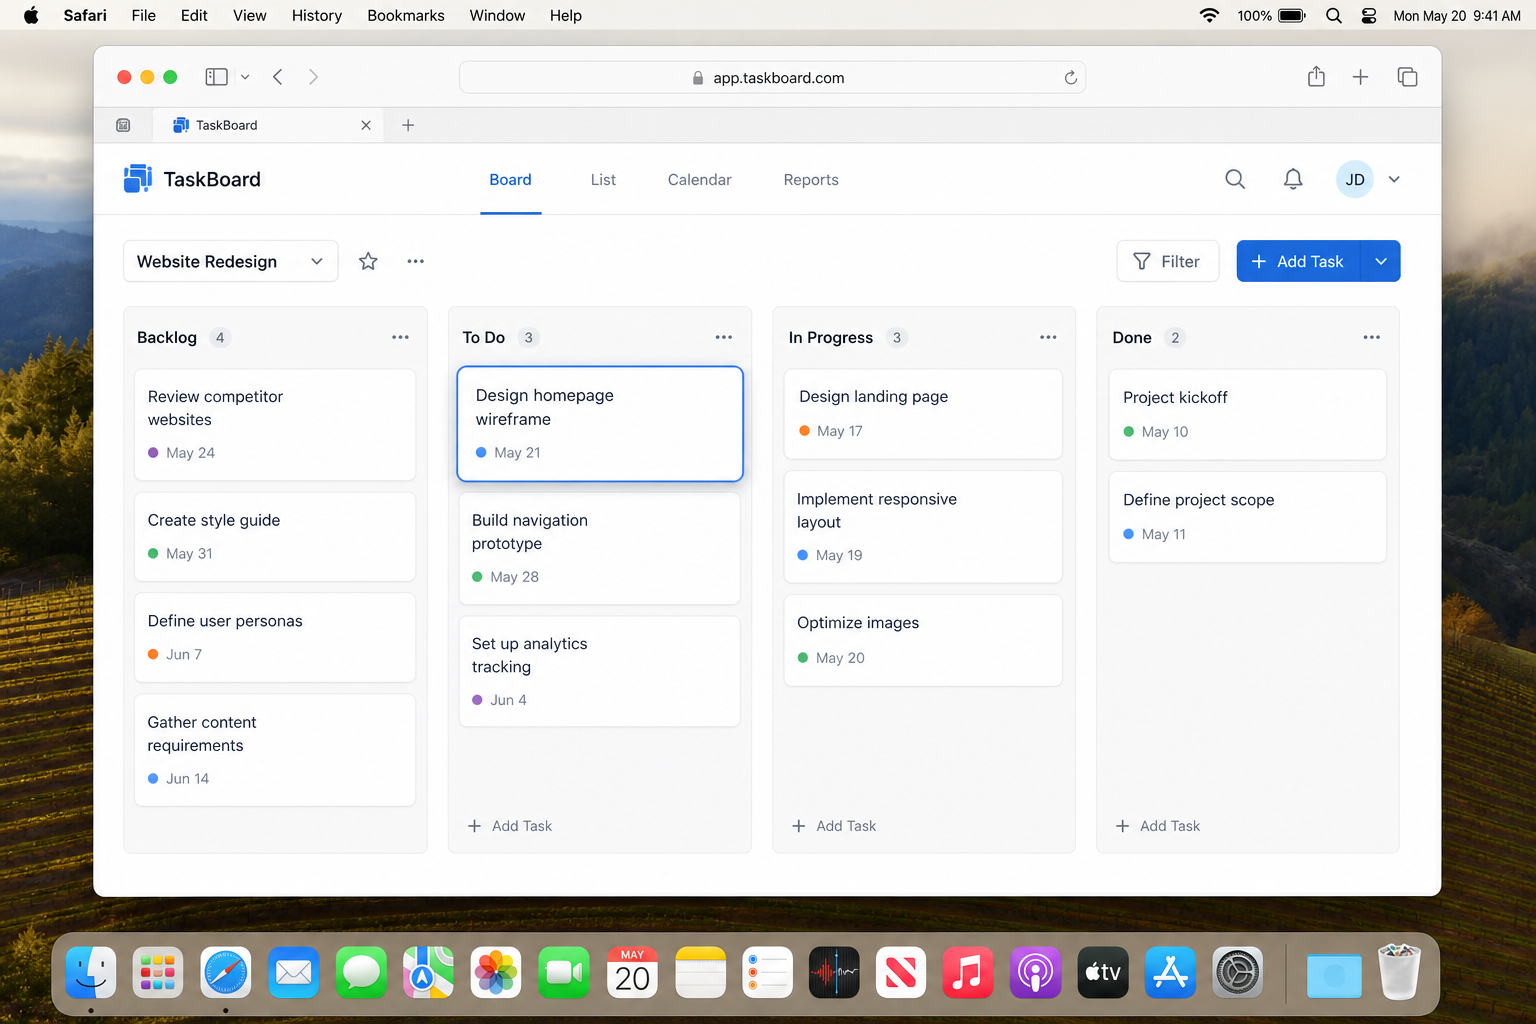Open the search icon in TaskBoard header
The image size is (1536, 1024).
(1235, 179)
